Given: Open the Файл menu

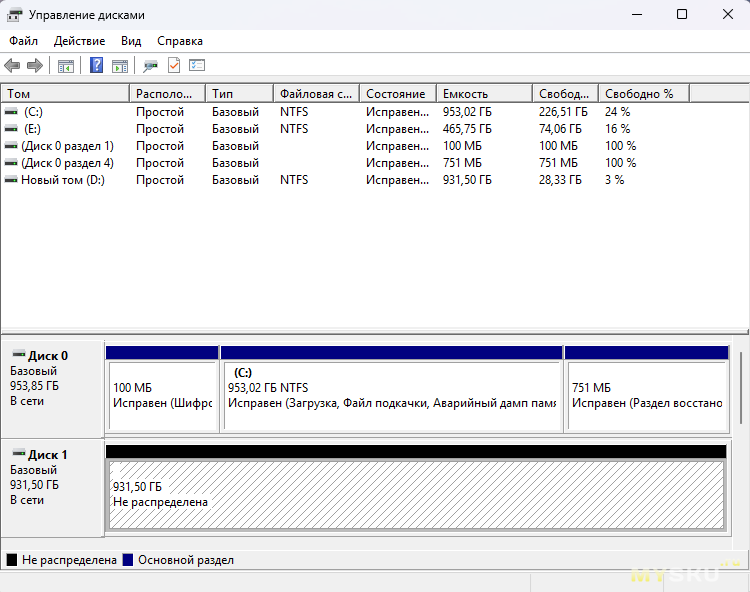Looking at the screenshot, I should pos(23,41).
